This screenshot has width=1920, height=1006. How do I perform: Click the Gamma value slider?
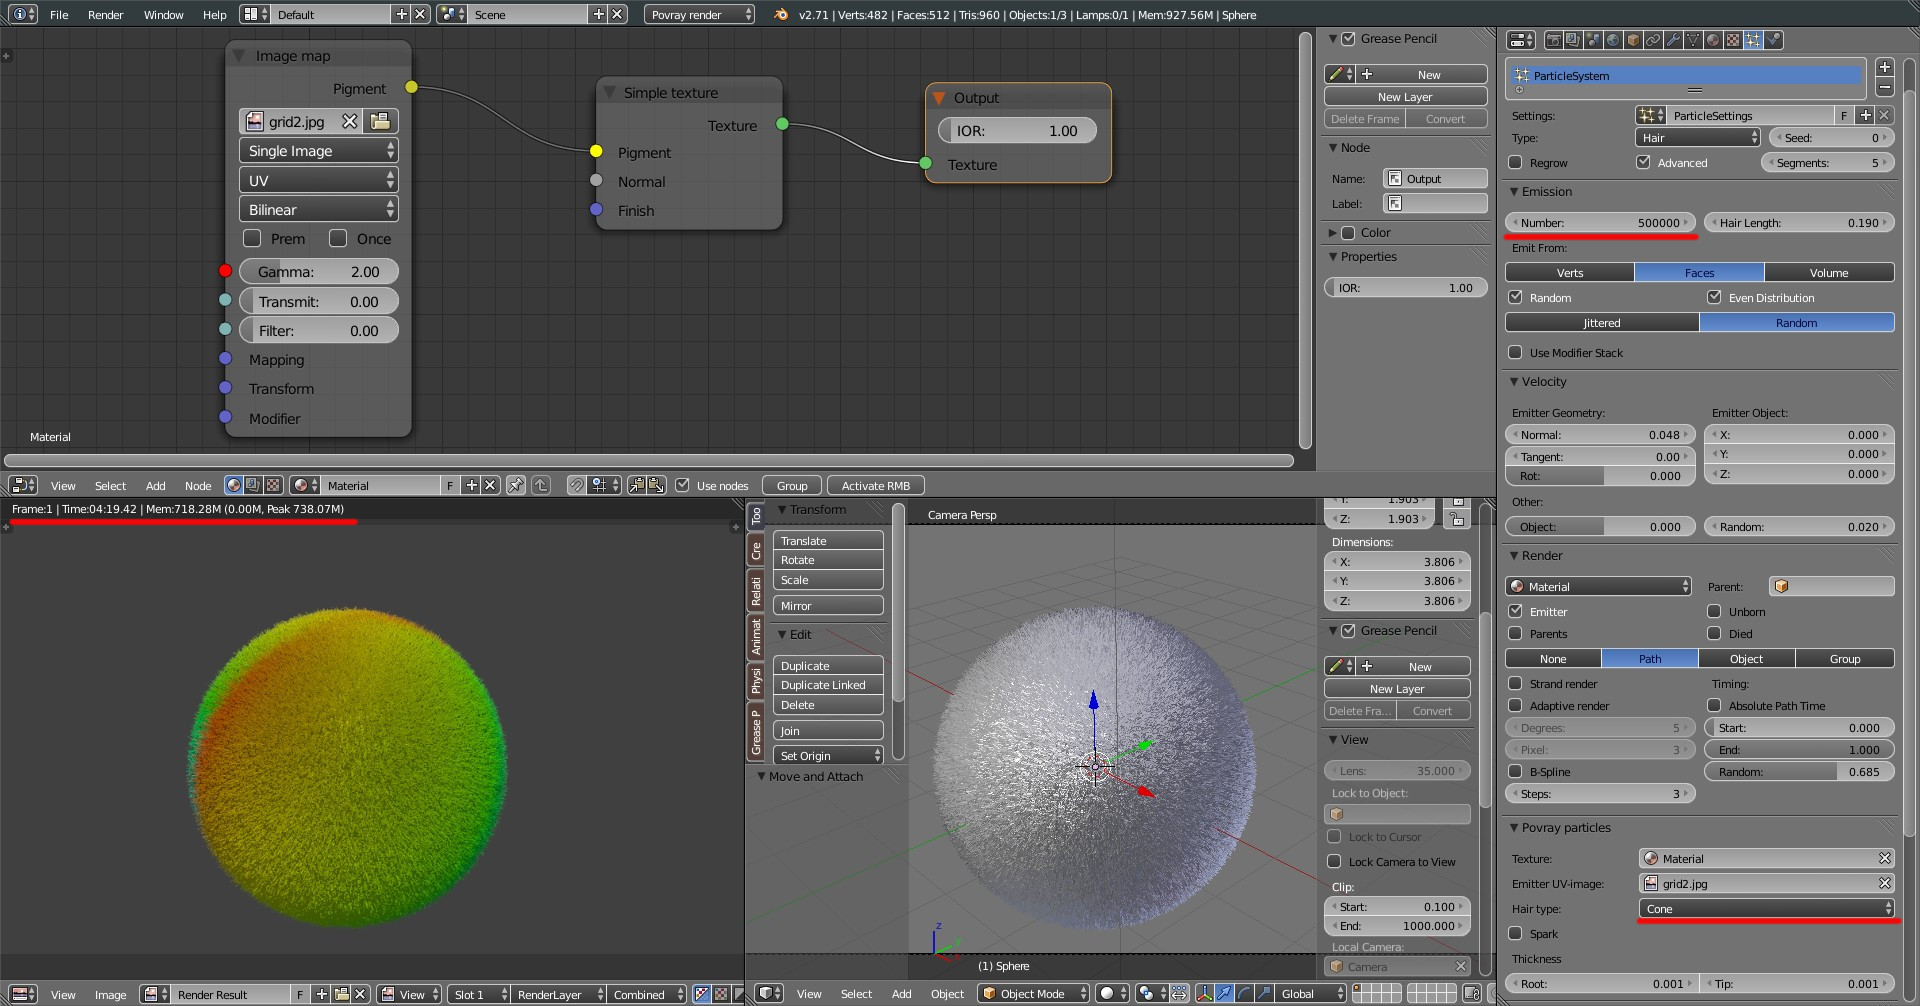coord(318,272)
